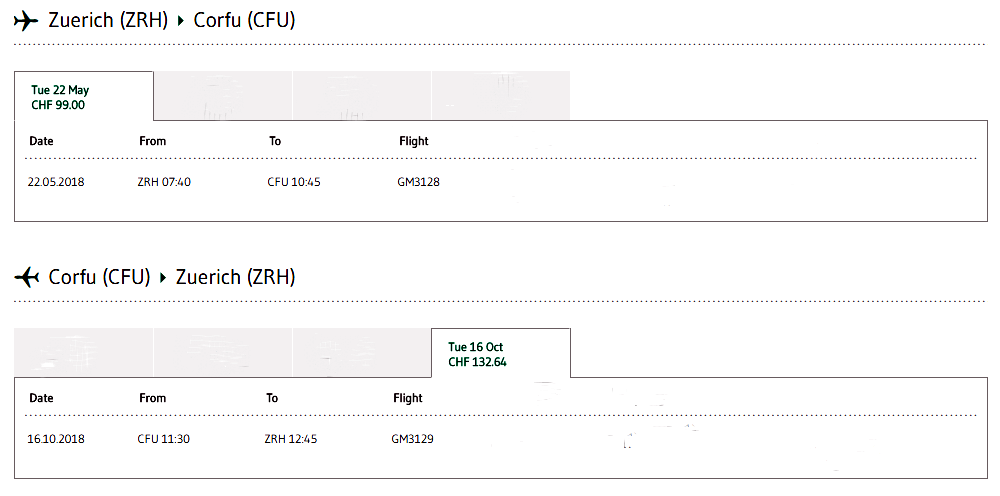Click the Corfu (CFU) to Zuerich heading
The image size is (1000, 496).
pos(172,277)
